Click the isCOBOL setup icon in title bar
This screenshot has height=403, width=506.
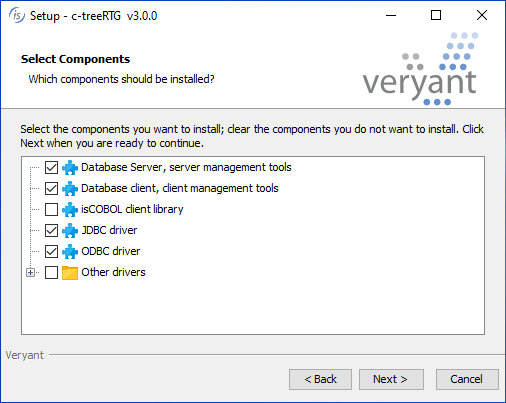(16, 16)
